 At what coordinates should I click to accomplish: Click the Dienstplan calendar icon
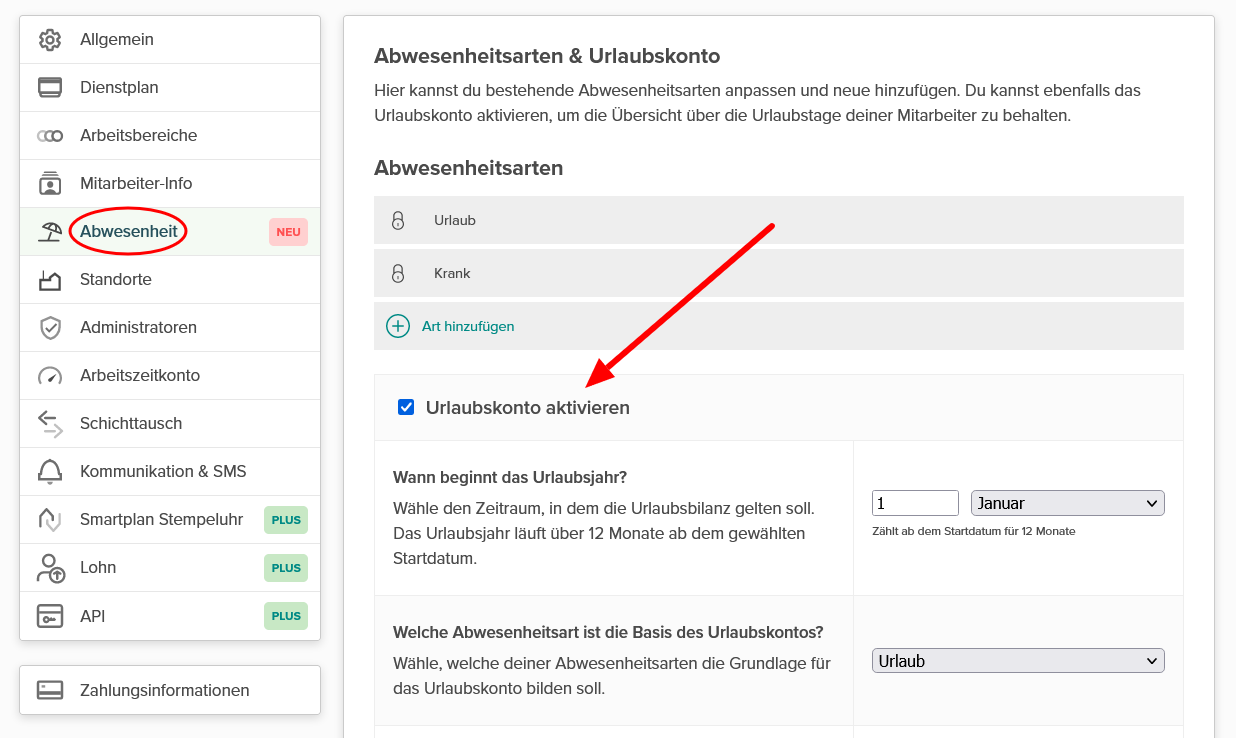click(50, 88)
